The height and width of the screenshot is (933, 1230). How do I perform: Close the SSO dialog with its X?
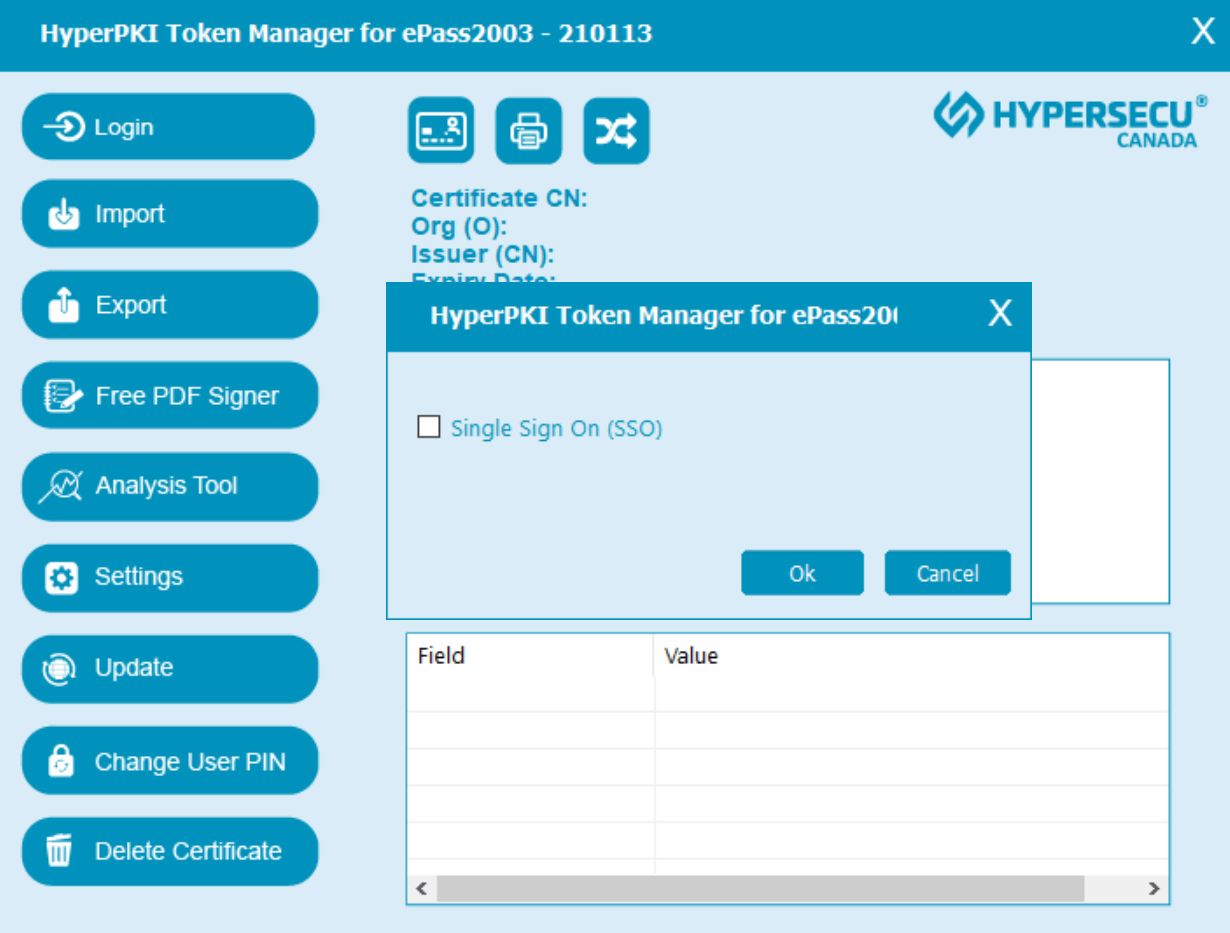[x=1000, y=314]
